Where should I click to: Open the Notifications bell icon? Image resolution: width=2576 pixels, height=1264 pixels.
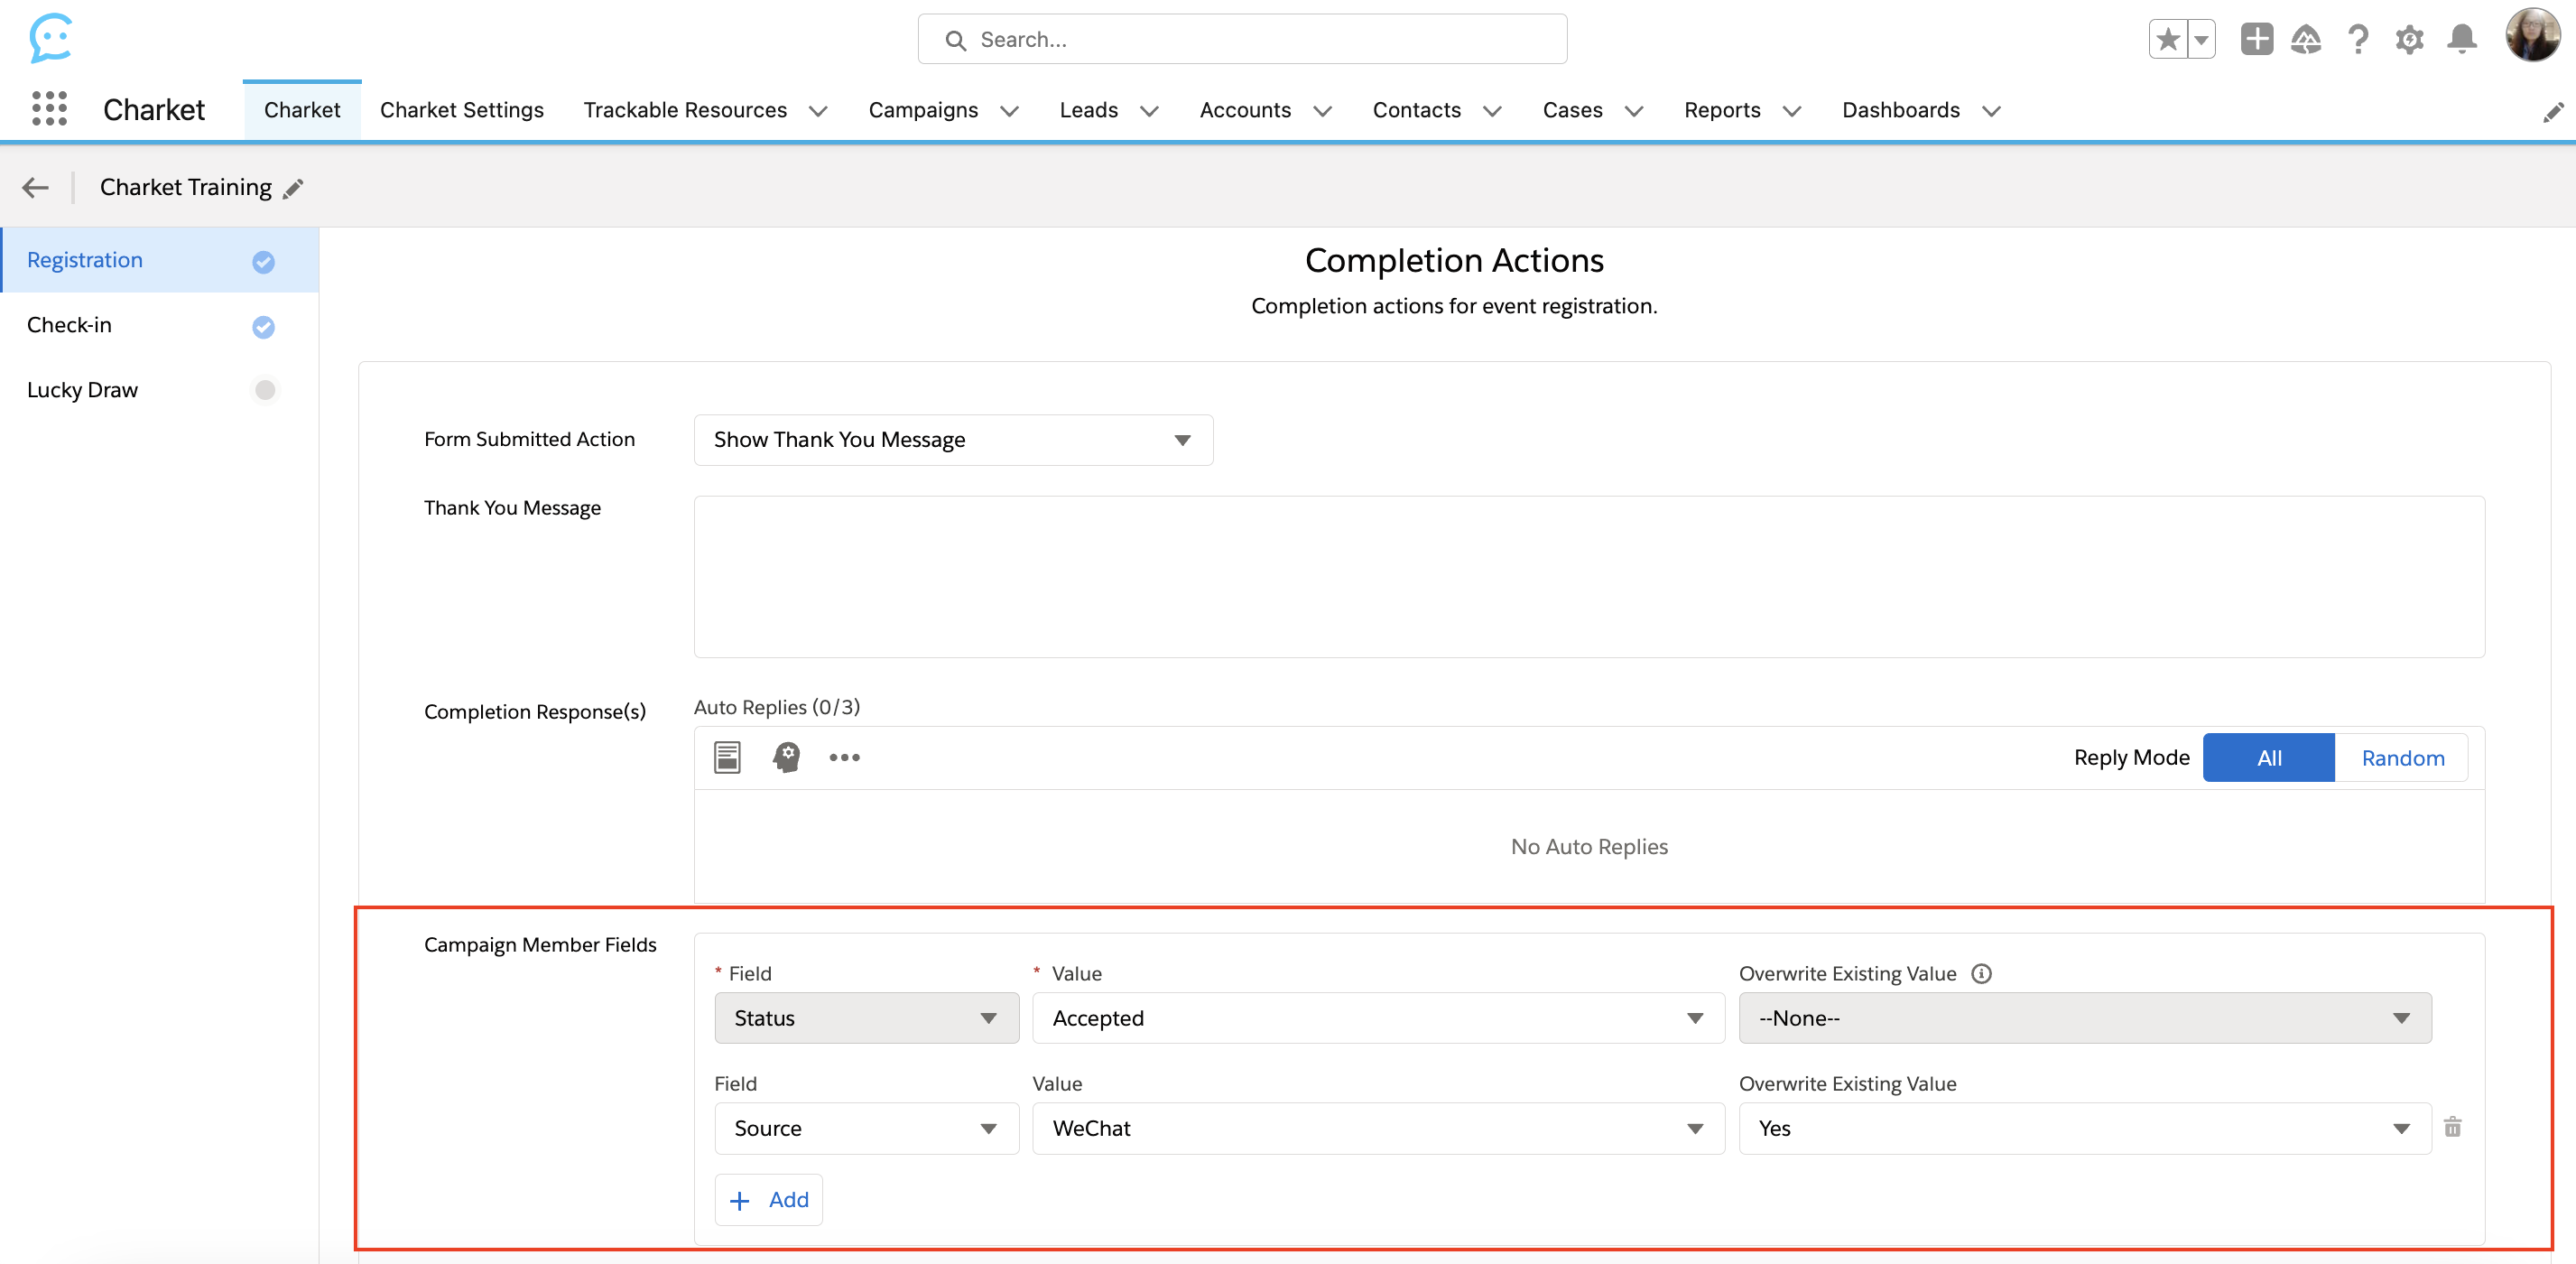point(2462,39)
